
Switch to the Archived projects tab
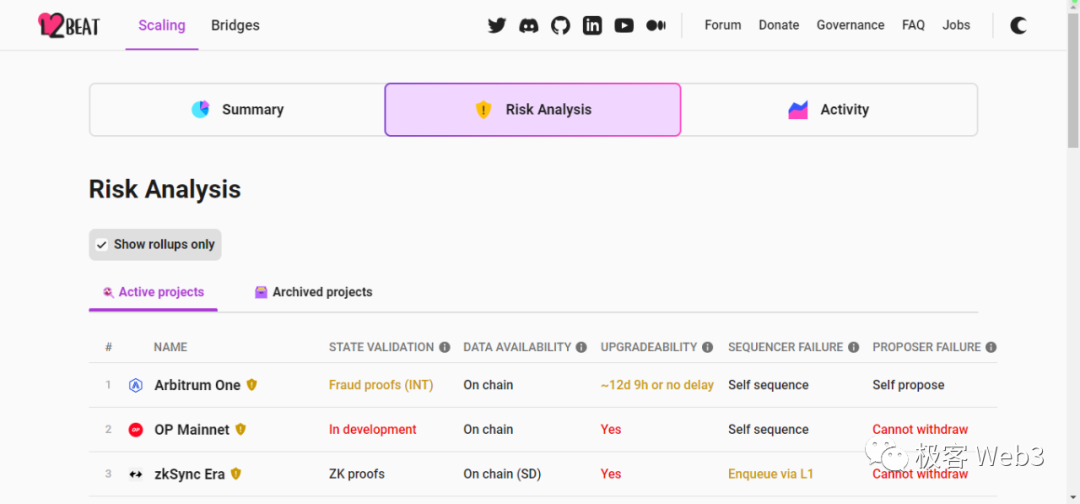(x=313, y=292)
